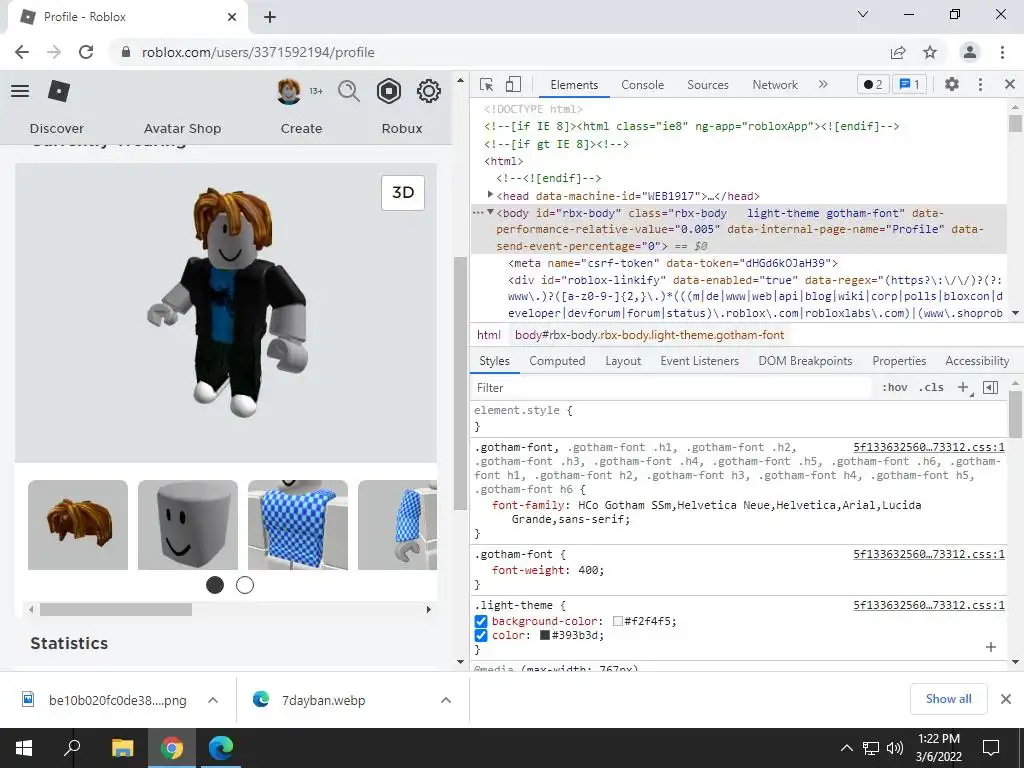This screenshot has height=768, width=1024.
Task: Activate DevTools inspect element picker
Action: (486, 84)
